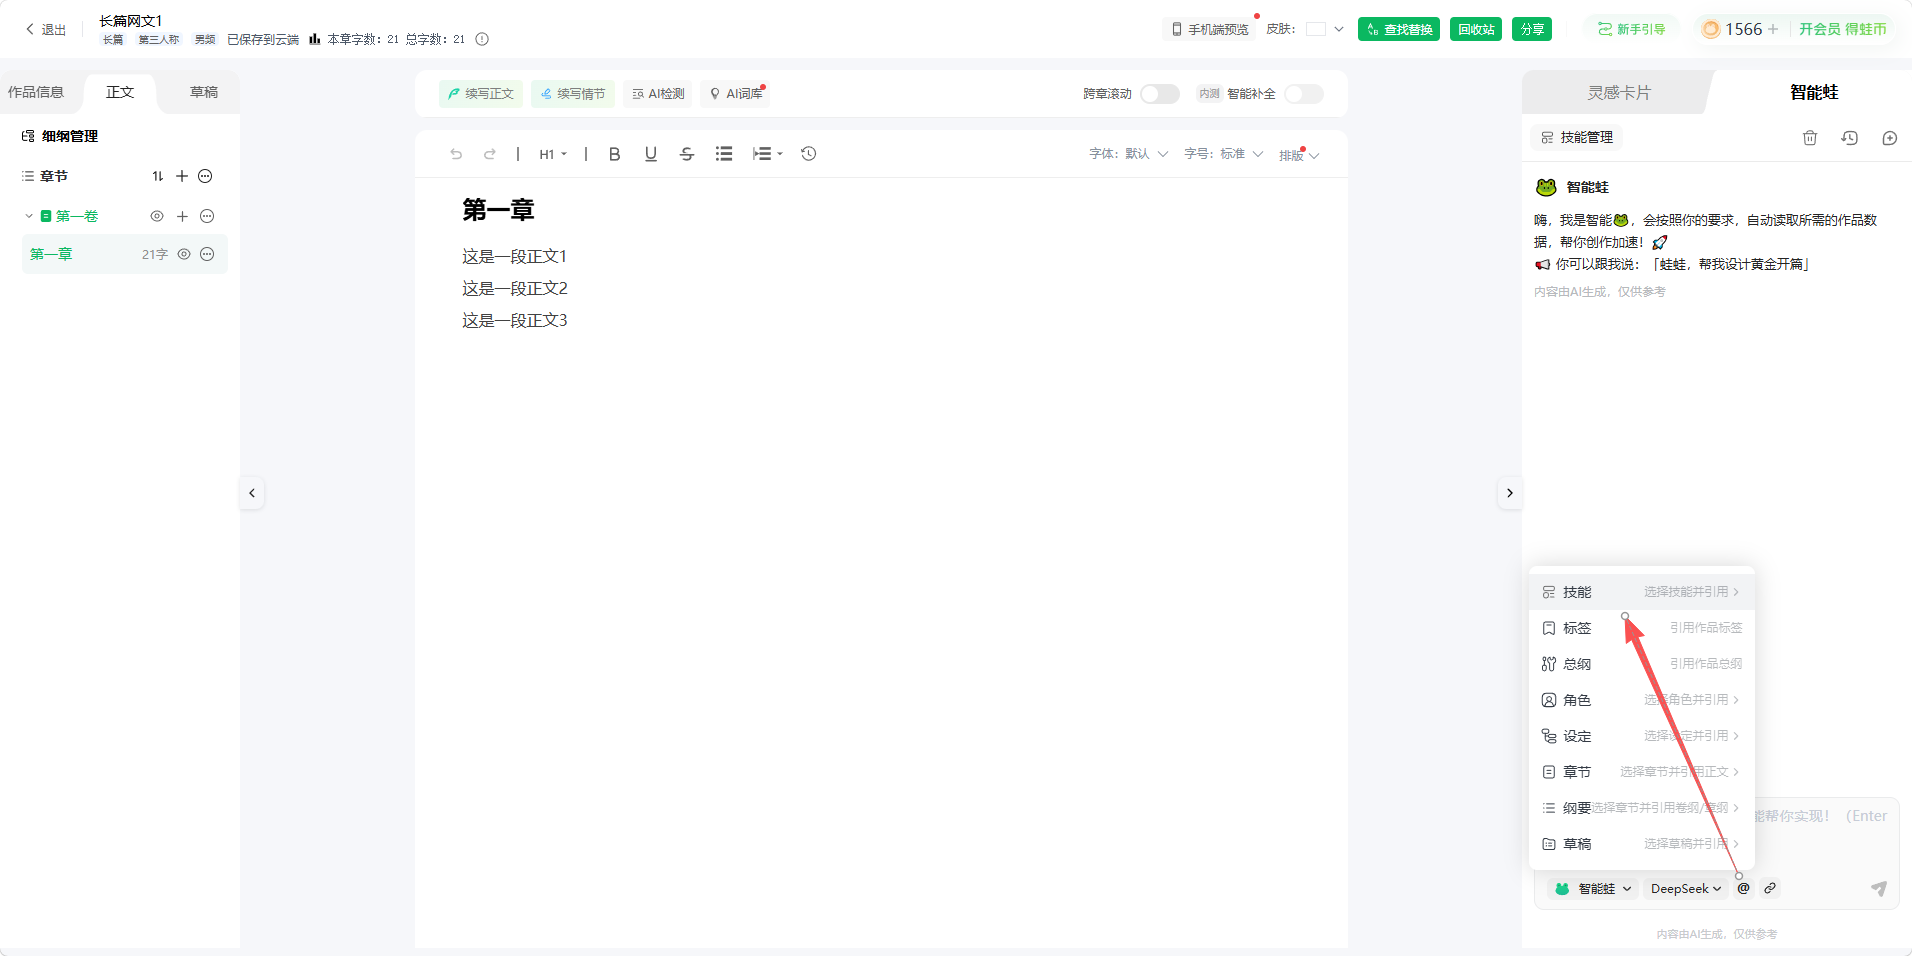Click the link attachment icon in chat input

tap(1770, 888)
